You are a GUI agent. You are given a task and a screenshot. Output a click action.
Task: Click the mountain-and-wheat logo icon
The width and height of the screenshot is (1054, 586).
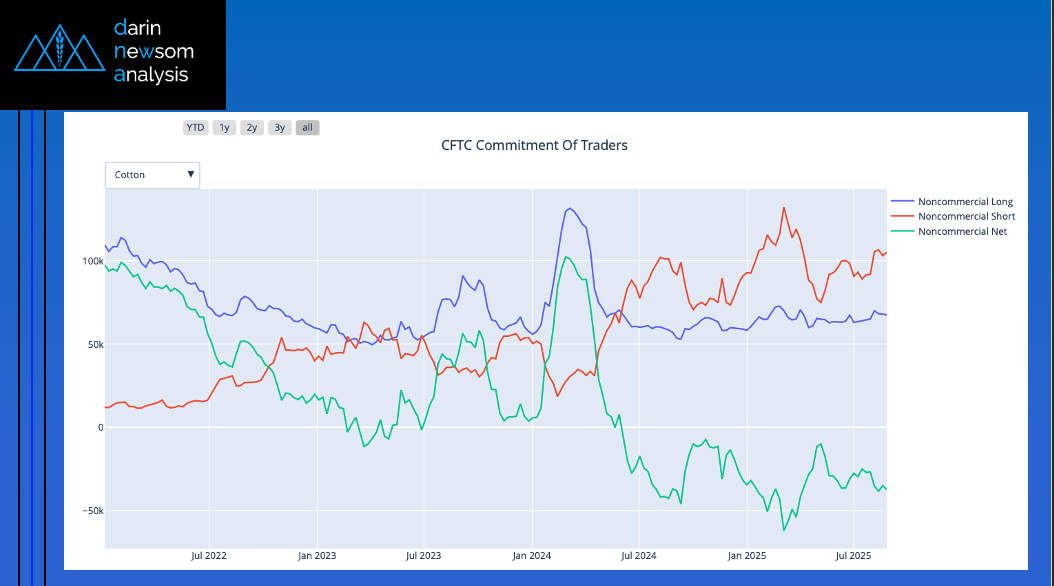pyautogui.click(x=60, y=50)
